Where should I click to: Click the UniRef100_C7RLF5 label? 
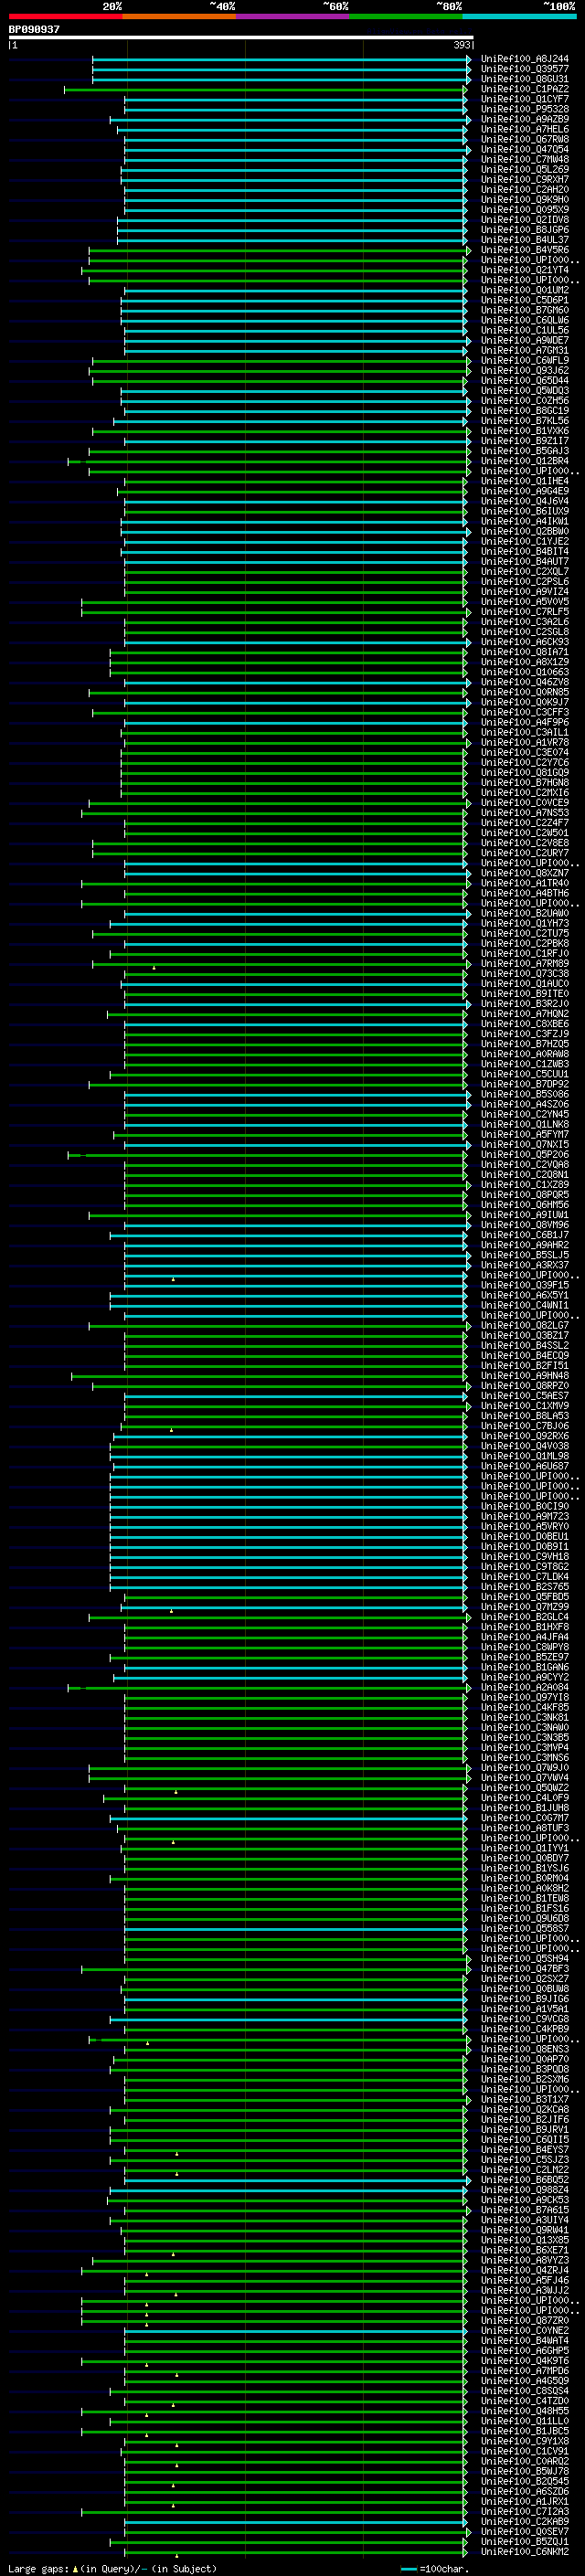click(x=525, y=612)
